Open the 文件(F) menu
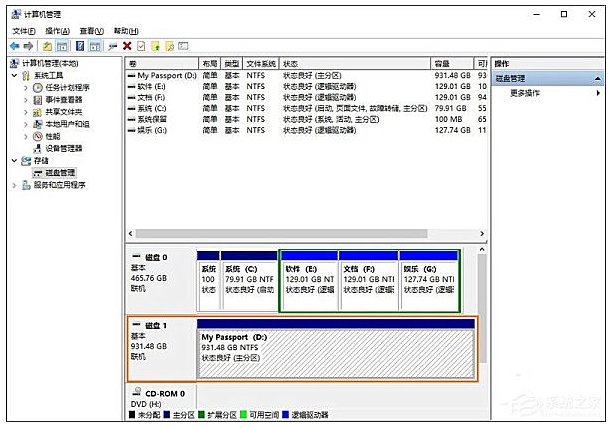This screenshot has height=428, width=612. [x=24, y=31]
